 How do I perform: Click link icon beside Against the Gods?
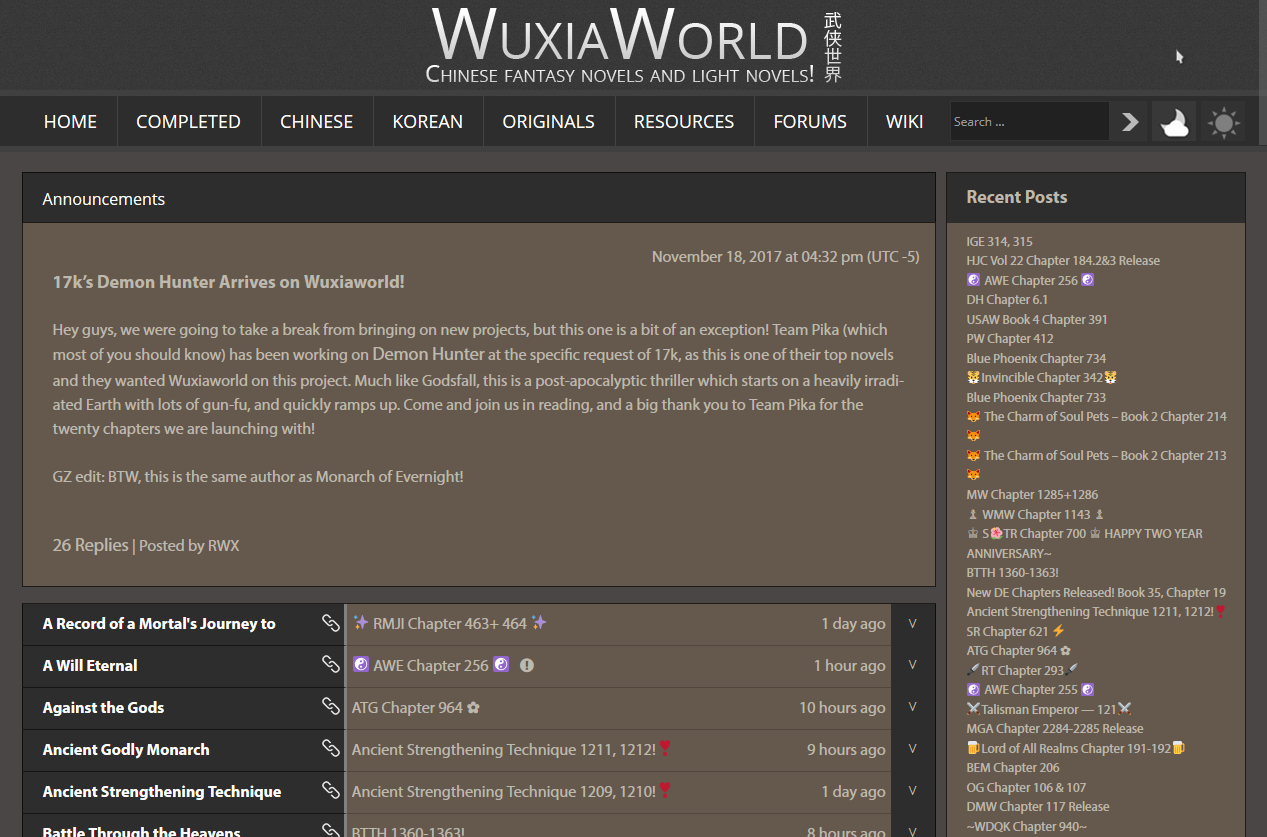point(331,707)
